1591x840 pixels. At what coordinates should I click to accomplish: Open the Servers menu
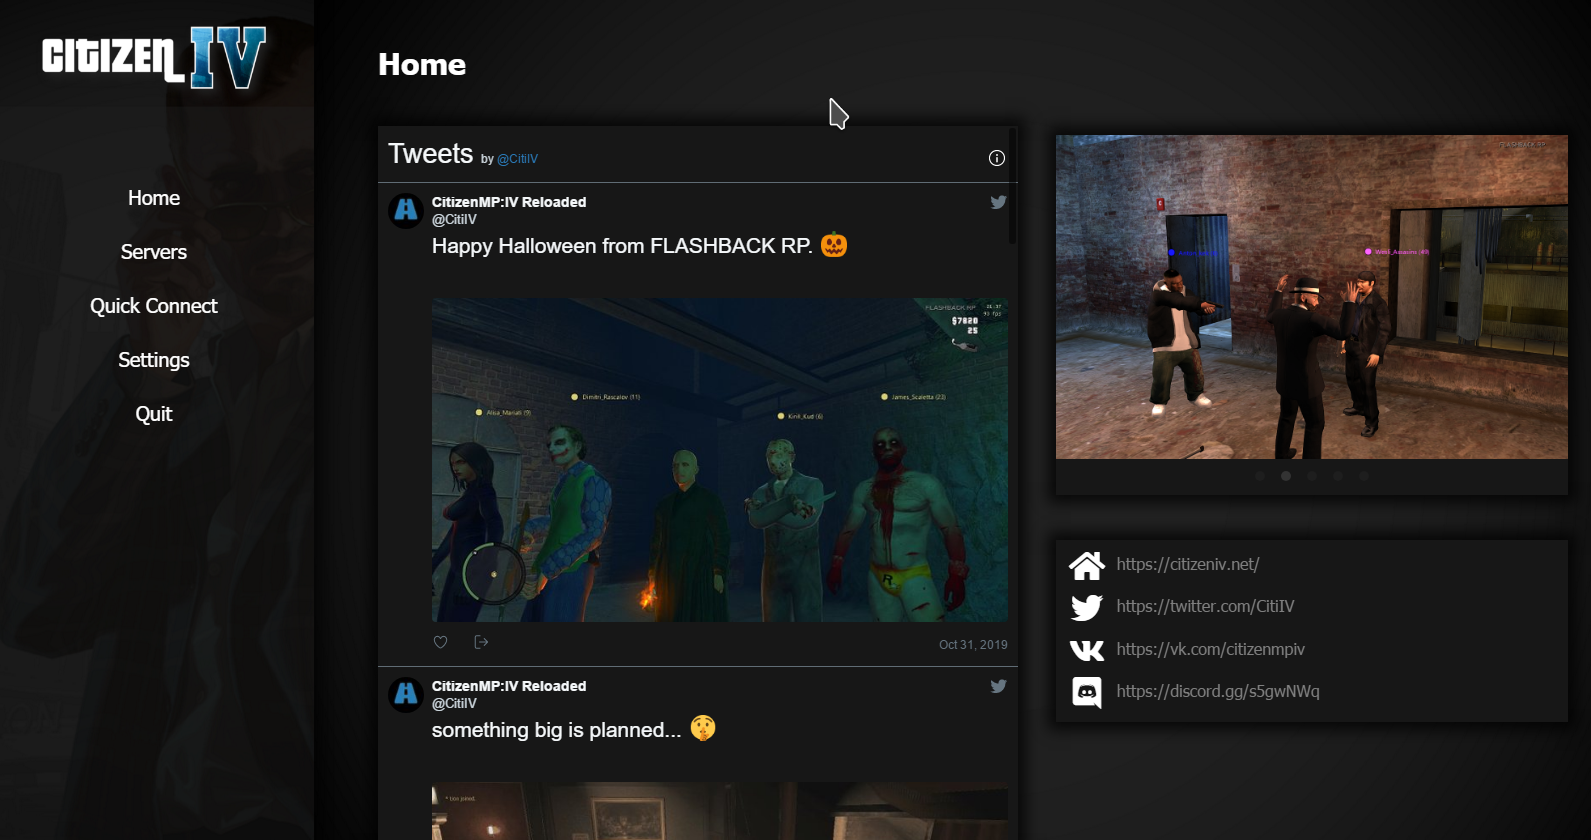tap(154, 252)
